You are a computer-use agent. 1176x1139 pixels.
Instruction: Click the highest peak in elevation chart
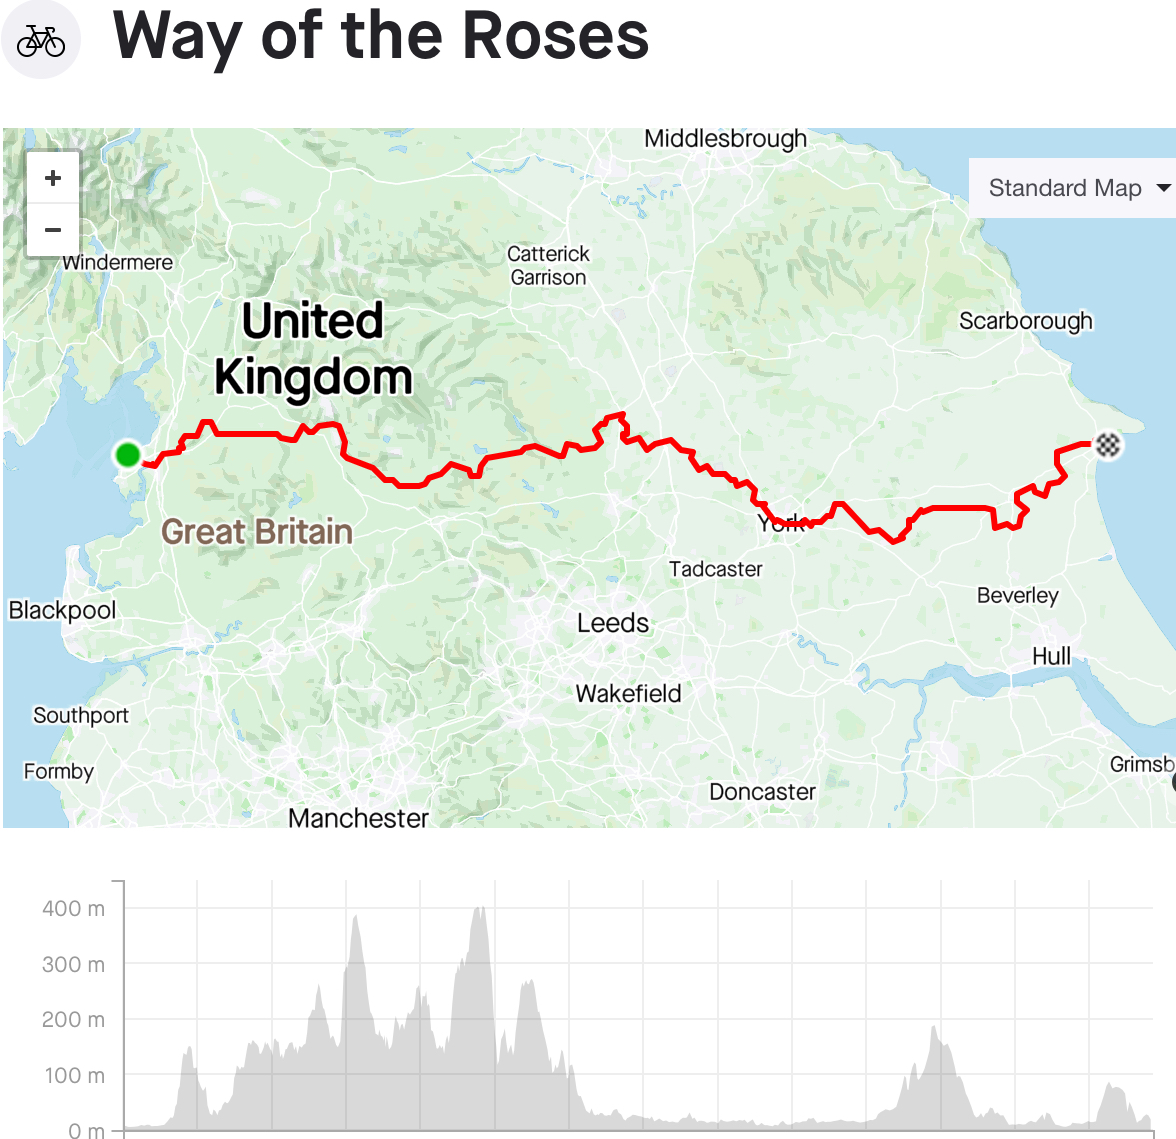[480, 911]
